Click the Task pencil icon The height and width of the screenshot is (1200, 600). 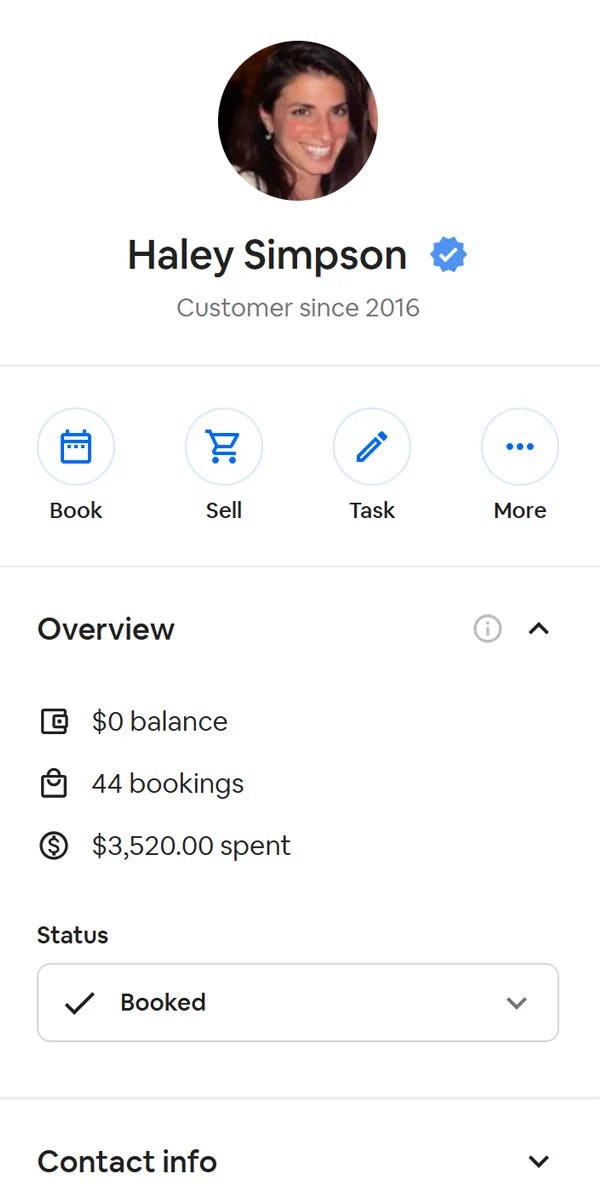click(372, 446)
